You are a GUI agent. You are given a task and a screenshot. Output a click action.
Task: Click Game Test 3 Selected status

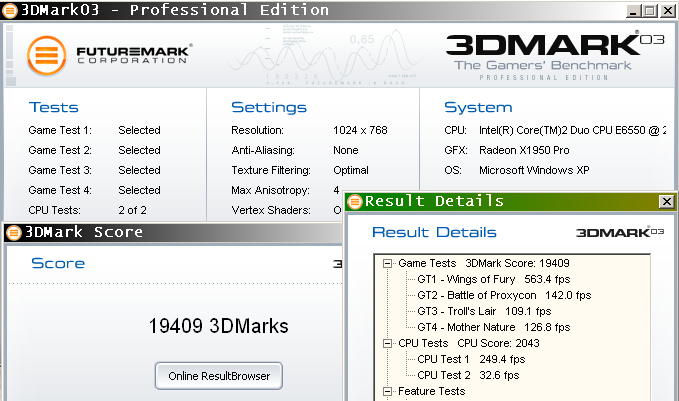[x=139, y=170]
